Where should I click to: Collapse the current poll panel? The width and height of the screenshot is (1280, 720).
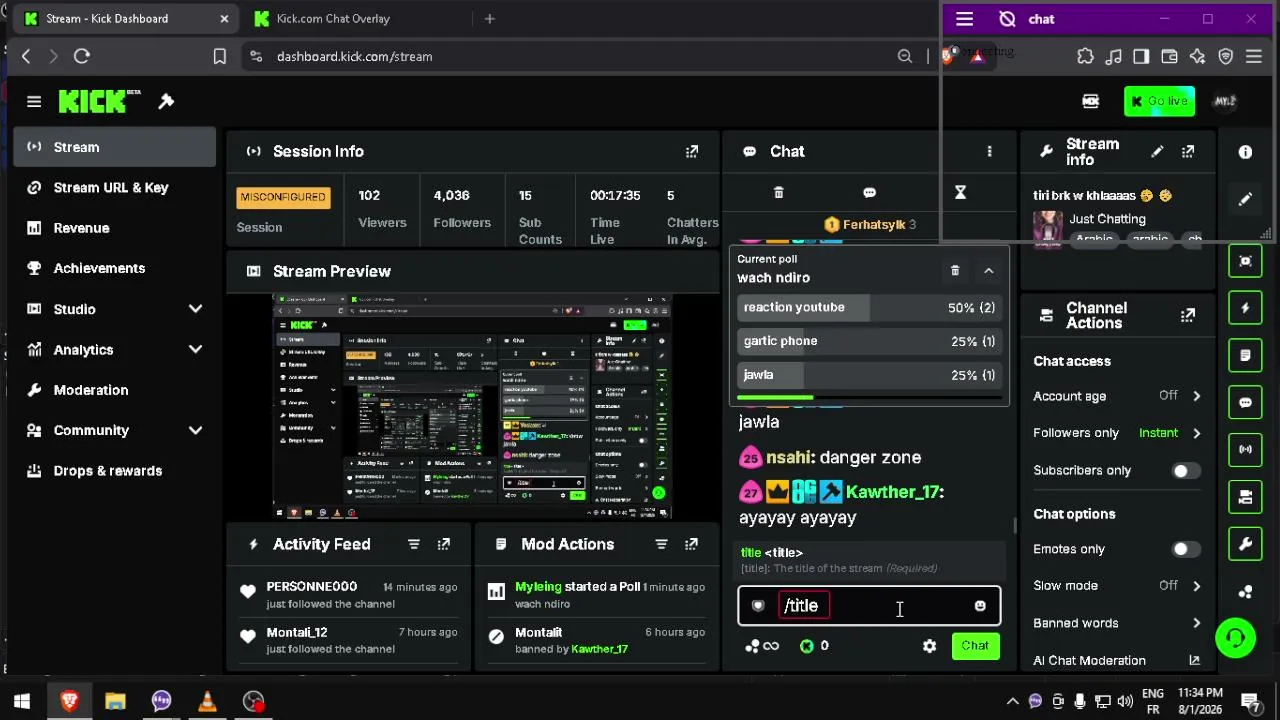(988, 270)
